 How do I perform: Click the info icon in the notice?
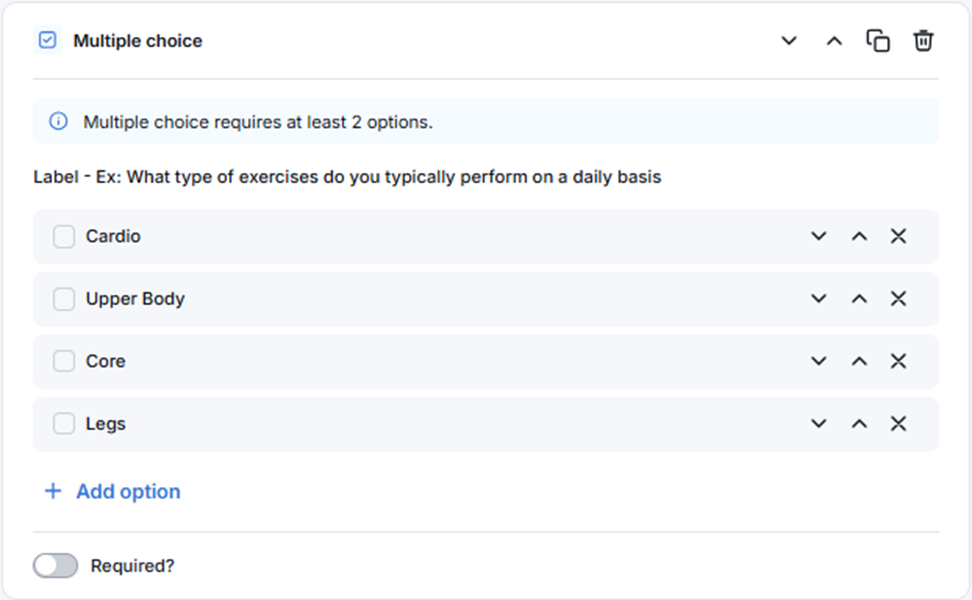(x=59, y=122)
